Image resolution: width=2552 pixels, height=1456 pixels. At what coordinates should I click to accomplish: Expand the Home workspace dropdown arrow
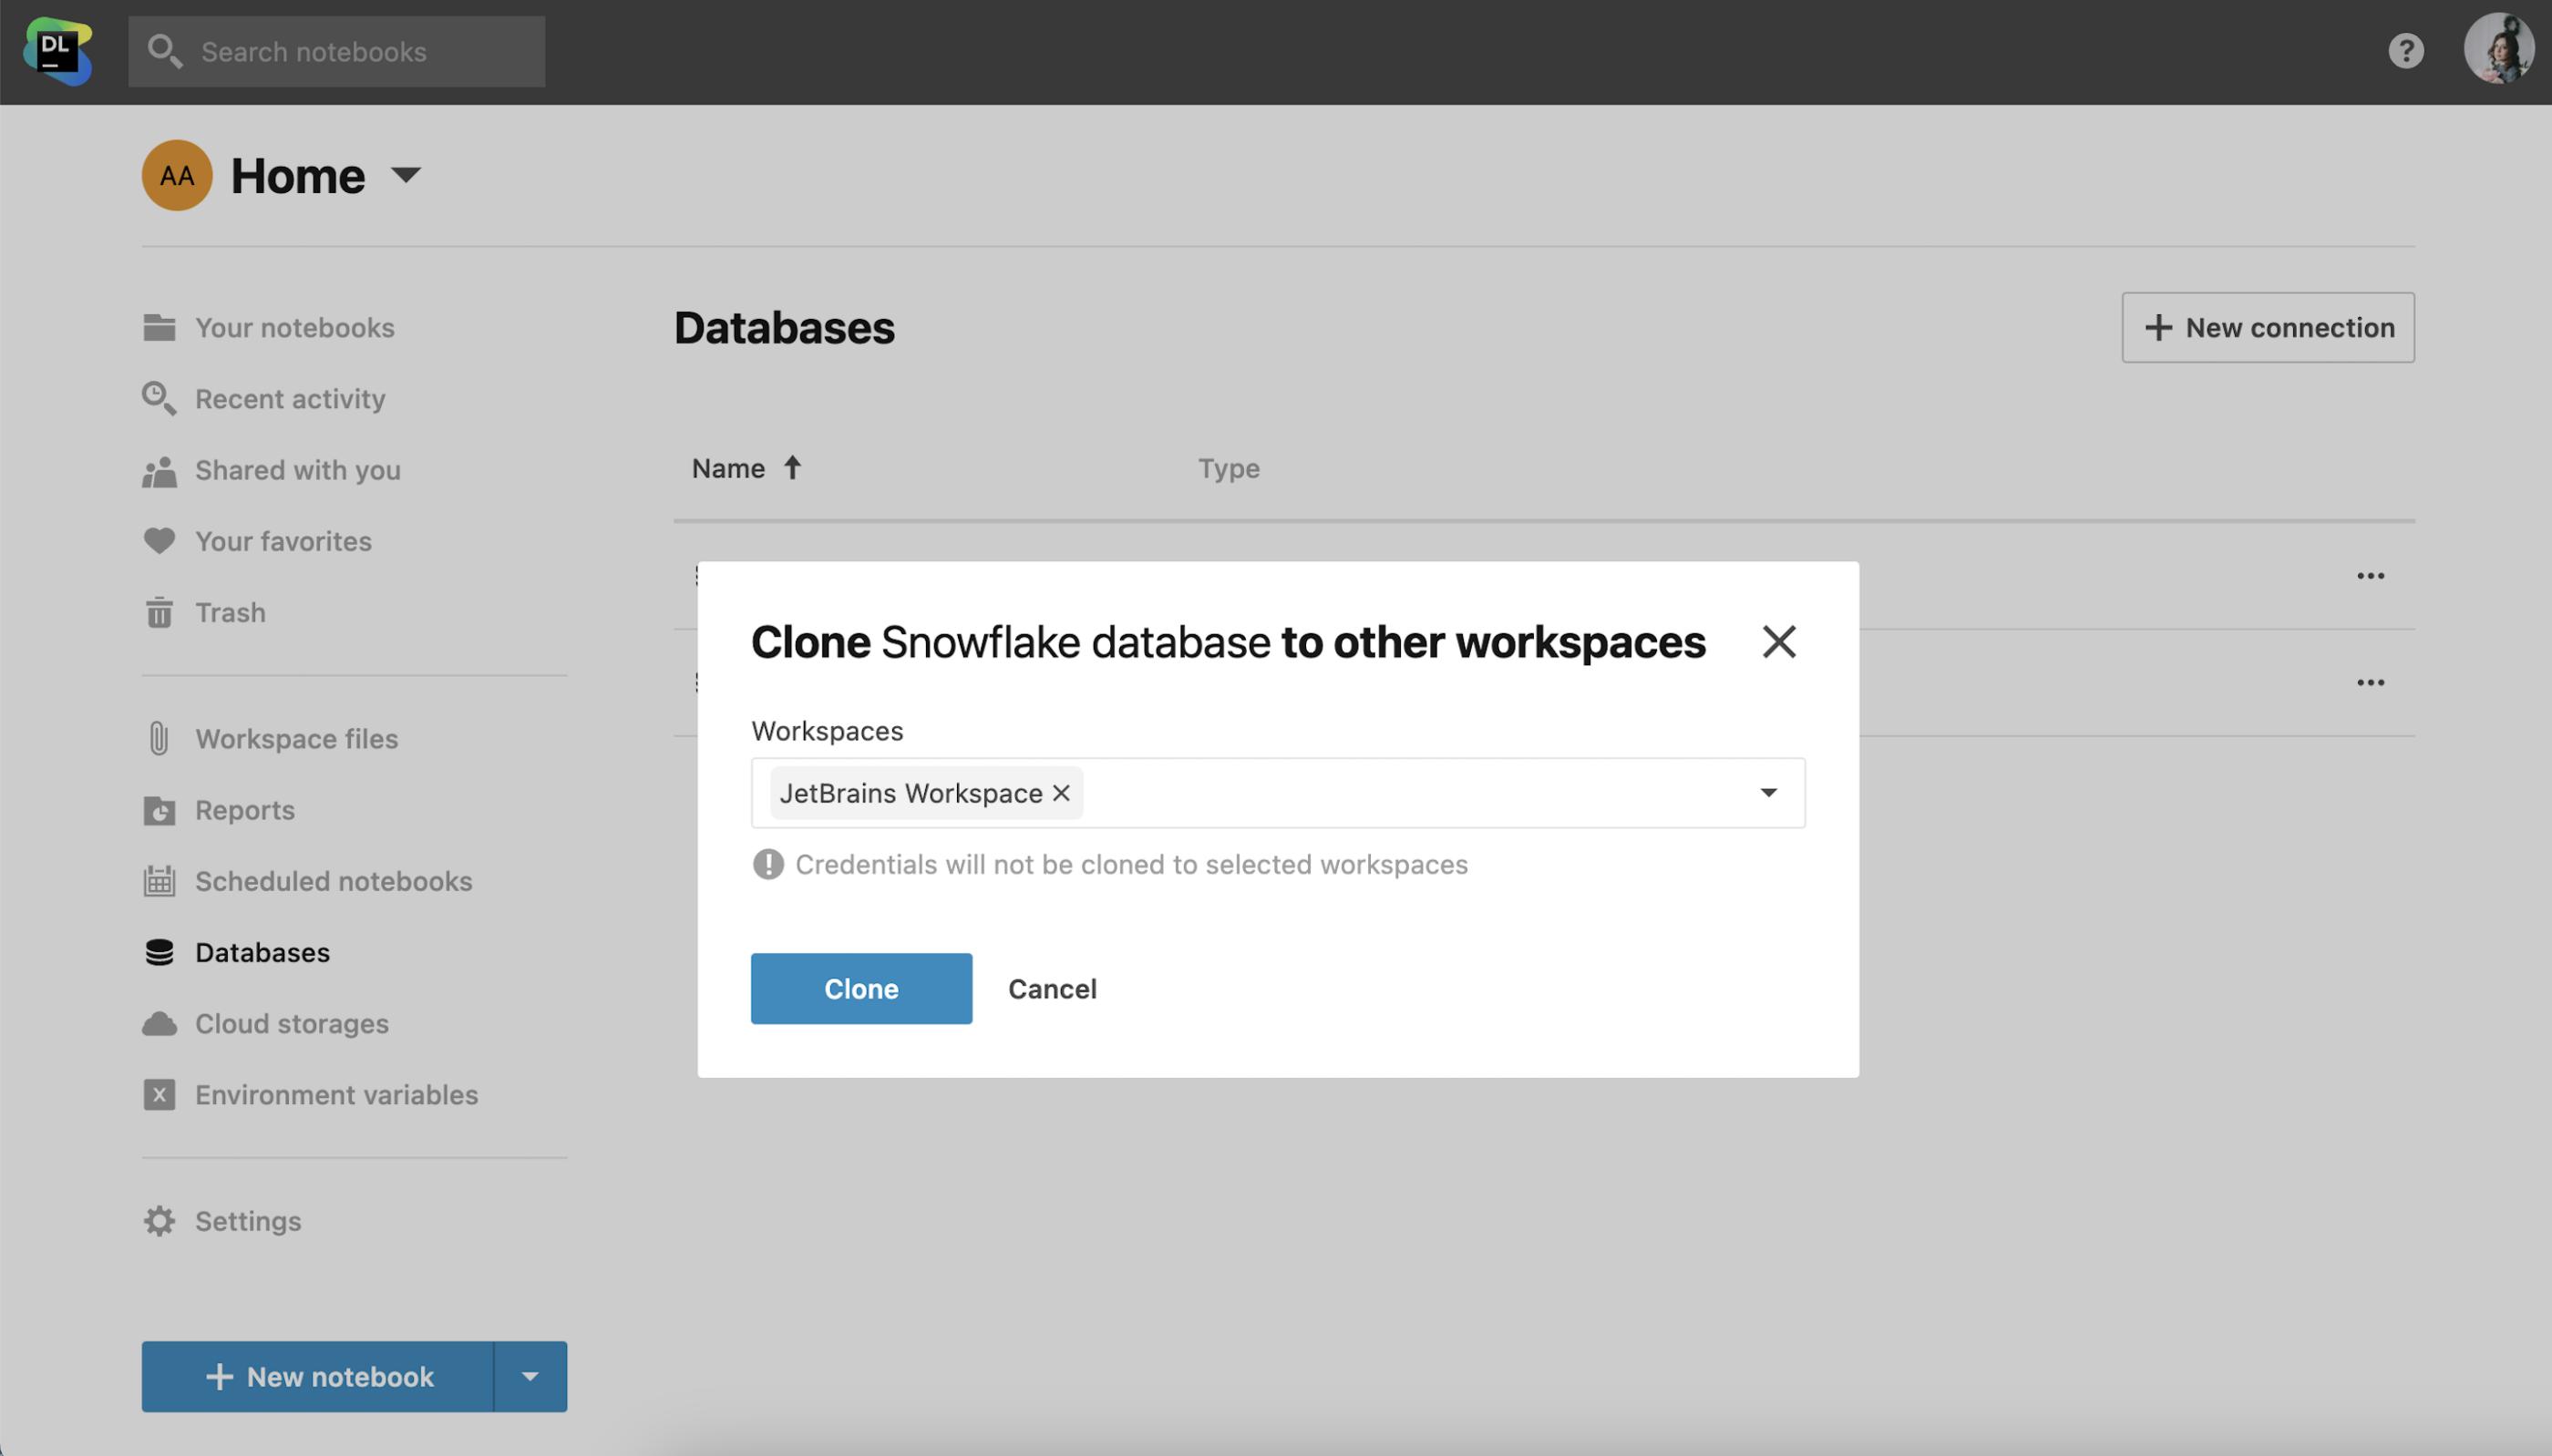(x=405, y=175)
